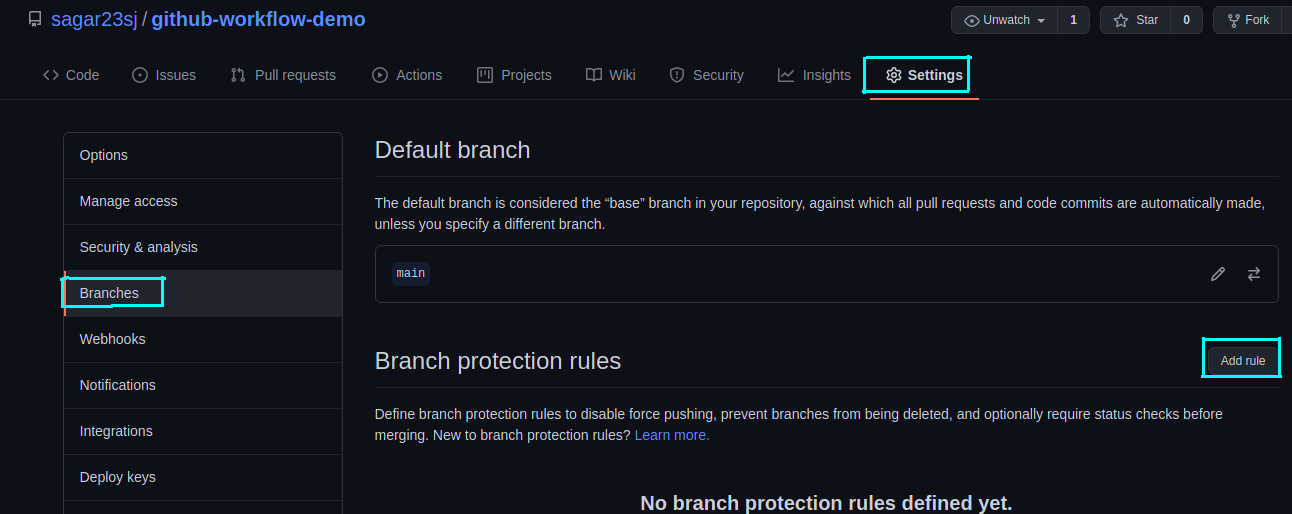Open the Code tab
This screenshot has width=1292, height=514.
(71, 75)
